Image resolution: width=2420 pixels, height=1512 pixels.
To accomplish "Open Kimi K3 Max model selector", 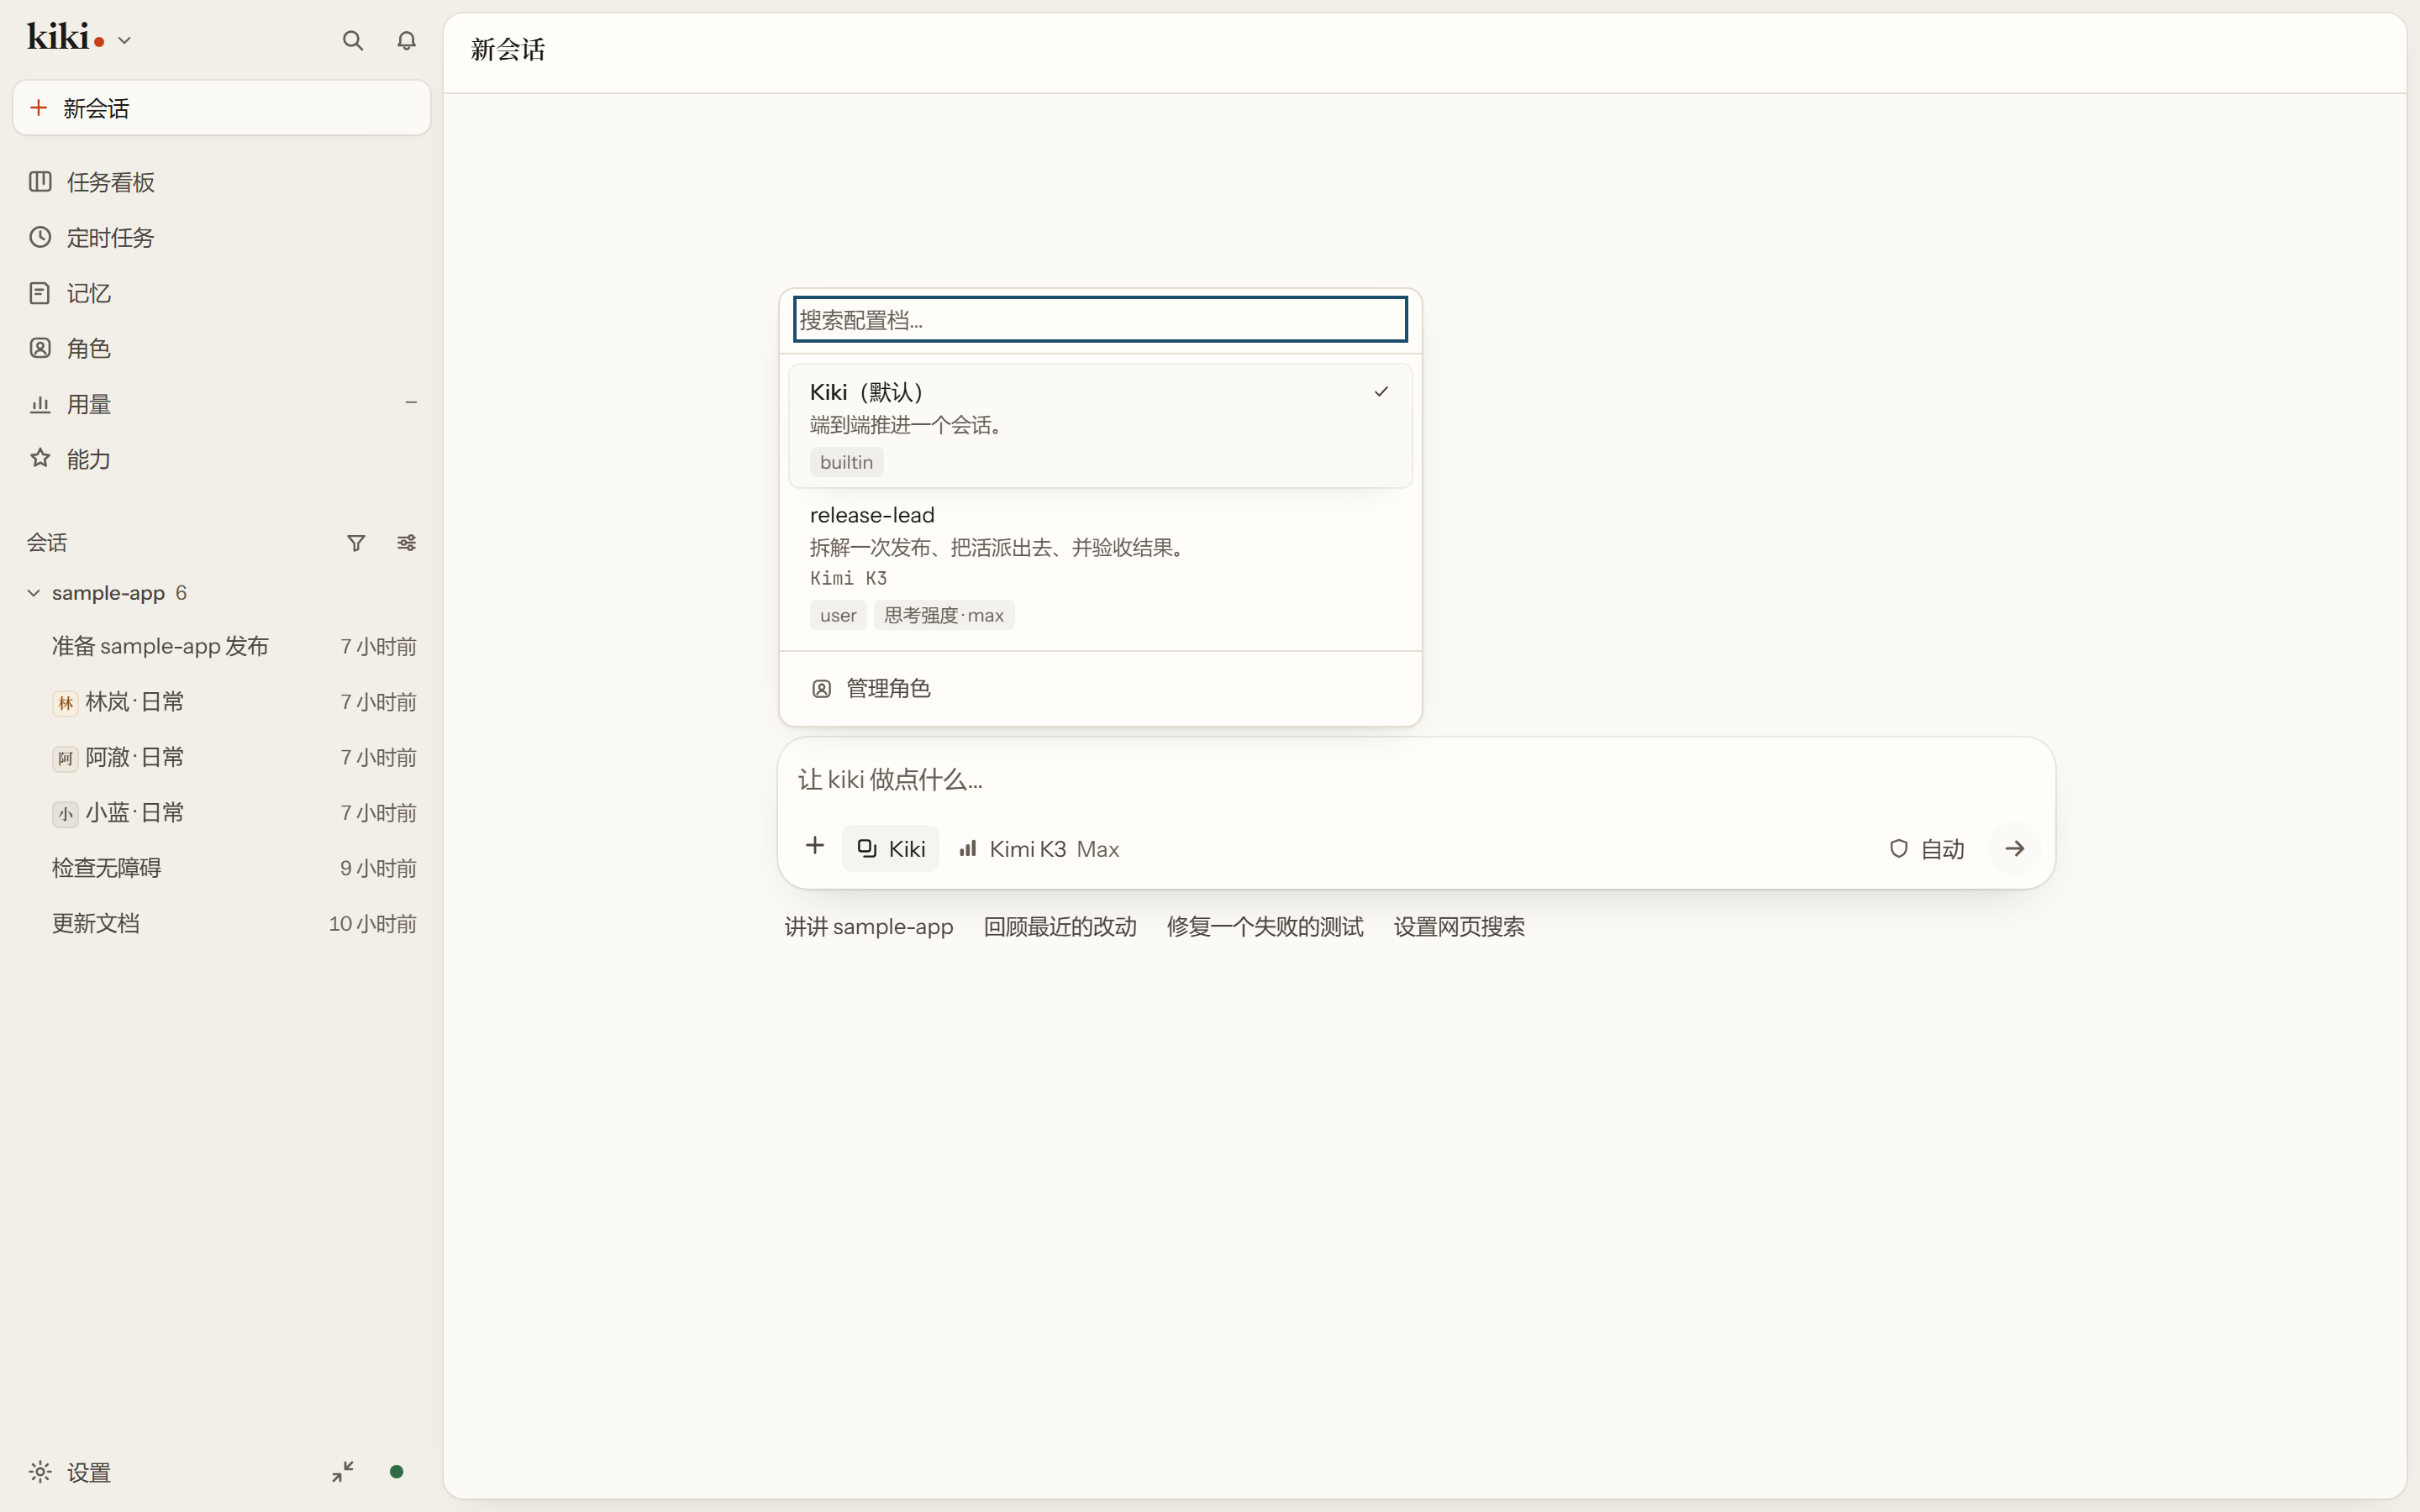I will pyautogui.click(x=1038, y=848).
